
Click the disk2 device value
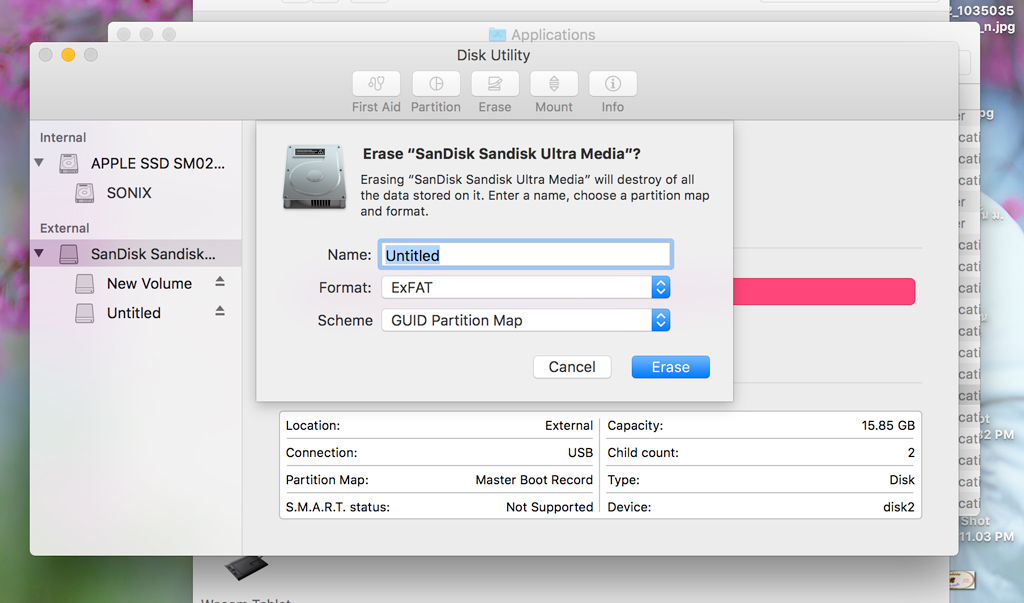pos(899,507)
